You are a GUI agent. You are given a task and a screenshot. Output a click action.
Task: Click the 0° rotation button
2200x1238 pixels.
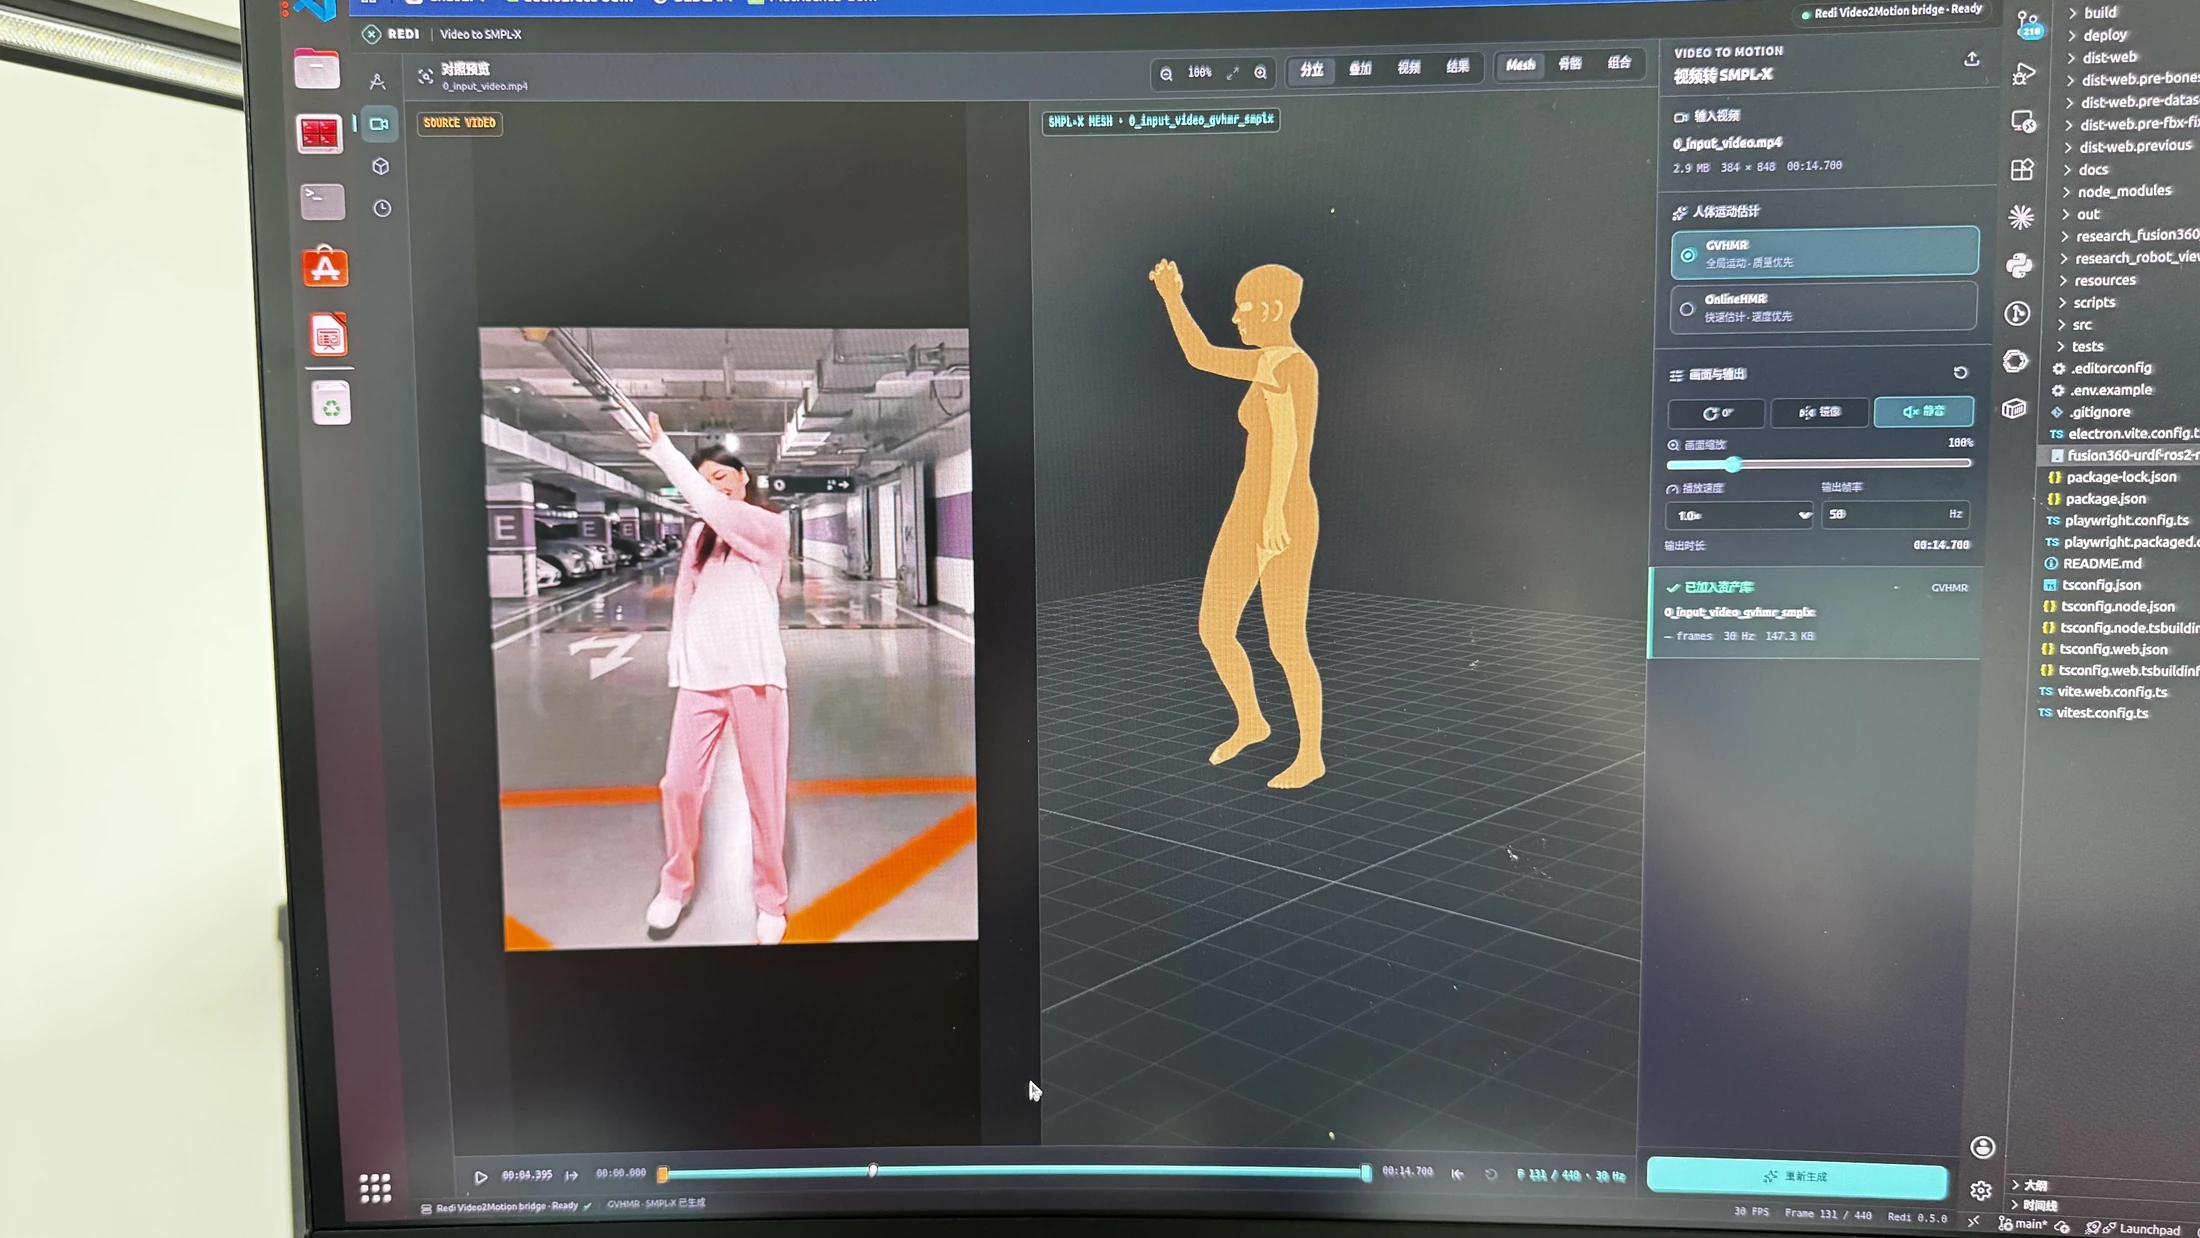[1717, 413]
